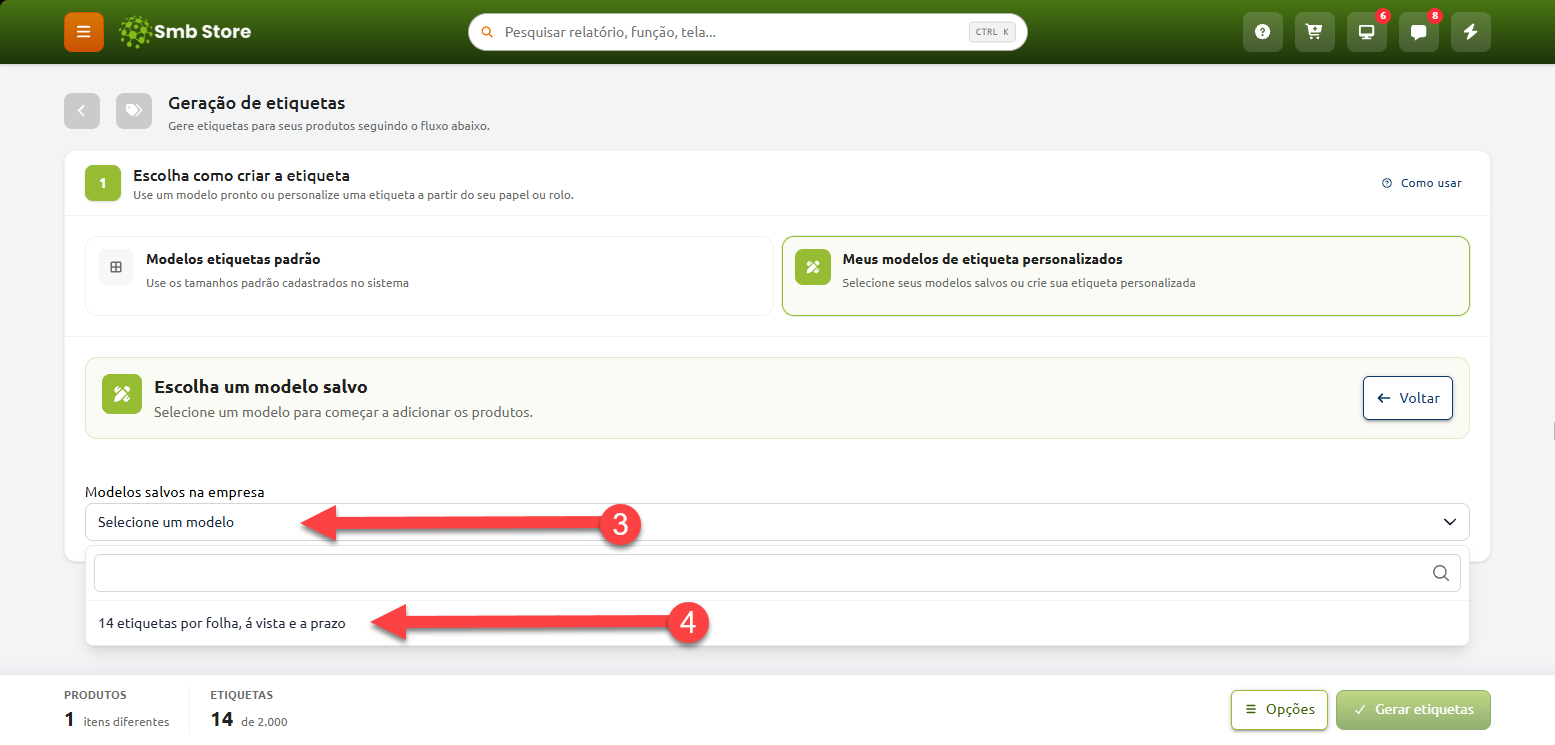Collapse dropdown using the chevron arrow

tap(1450, 522)
